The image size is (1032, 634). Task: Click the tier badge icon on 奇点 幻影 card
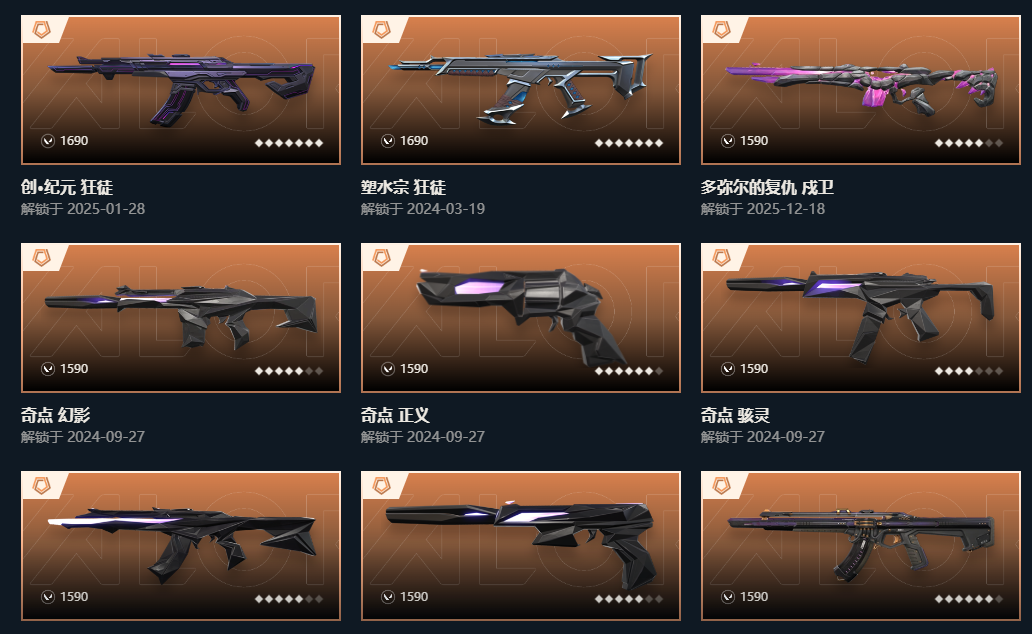[41, 257]
